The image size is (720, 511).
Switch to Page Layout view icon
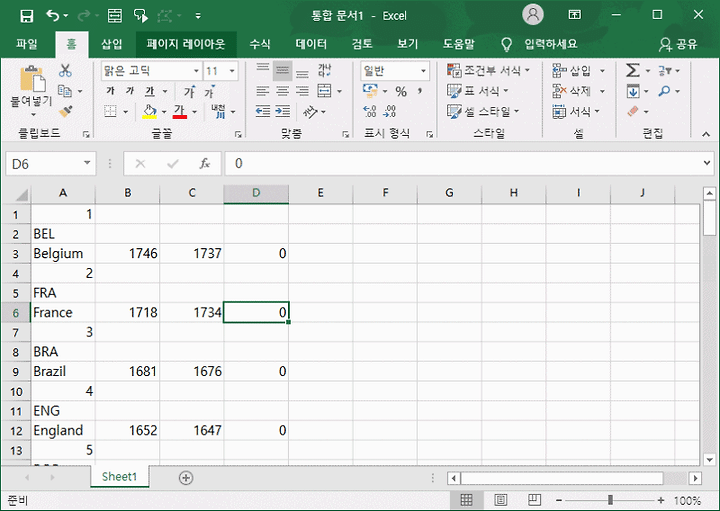click(501, 500)
